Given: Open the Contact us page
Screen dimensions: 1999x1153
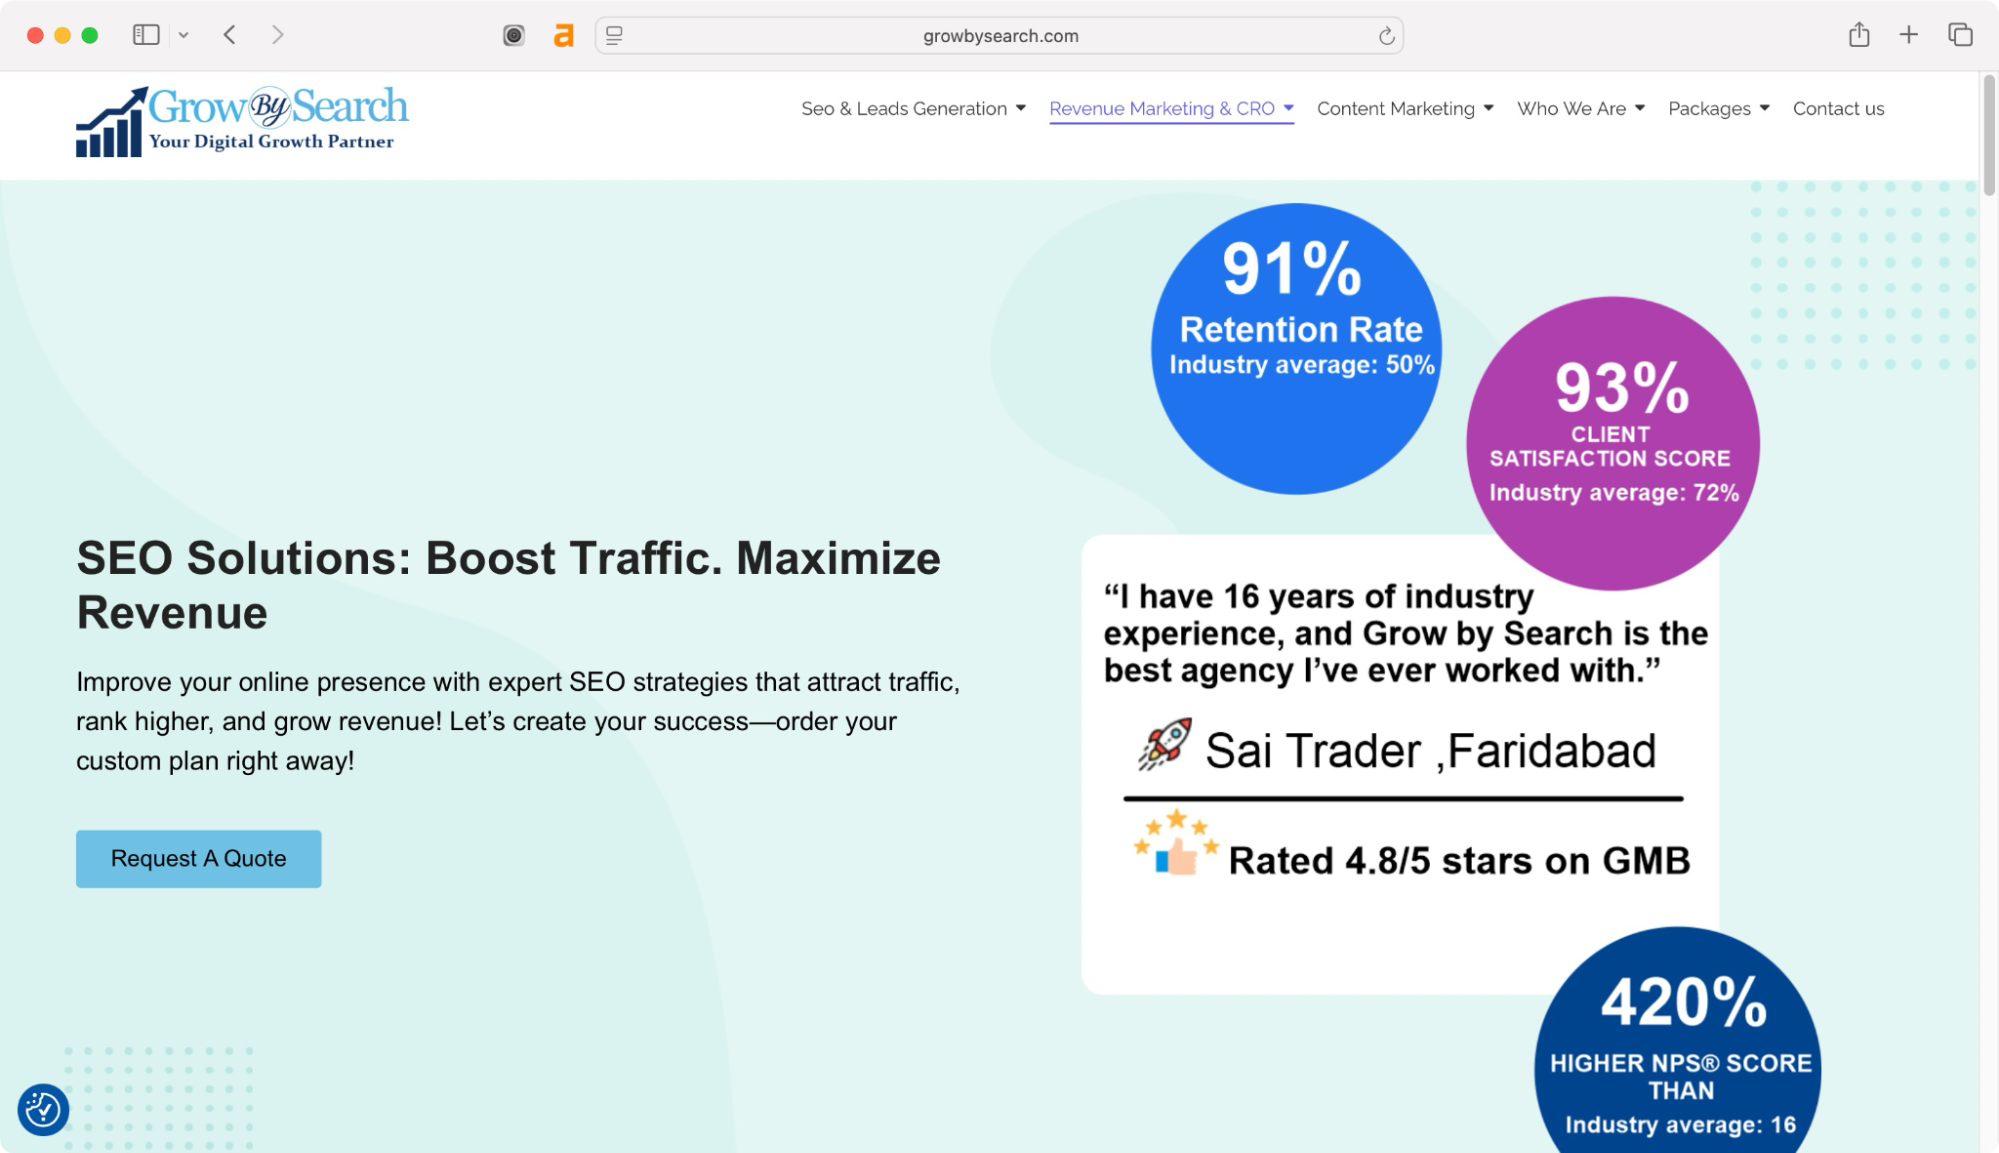Looking at the screenshot, I should (1838, 108).
